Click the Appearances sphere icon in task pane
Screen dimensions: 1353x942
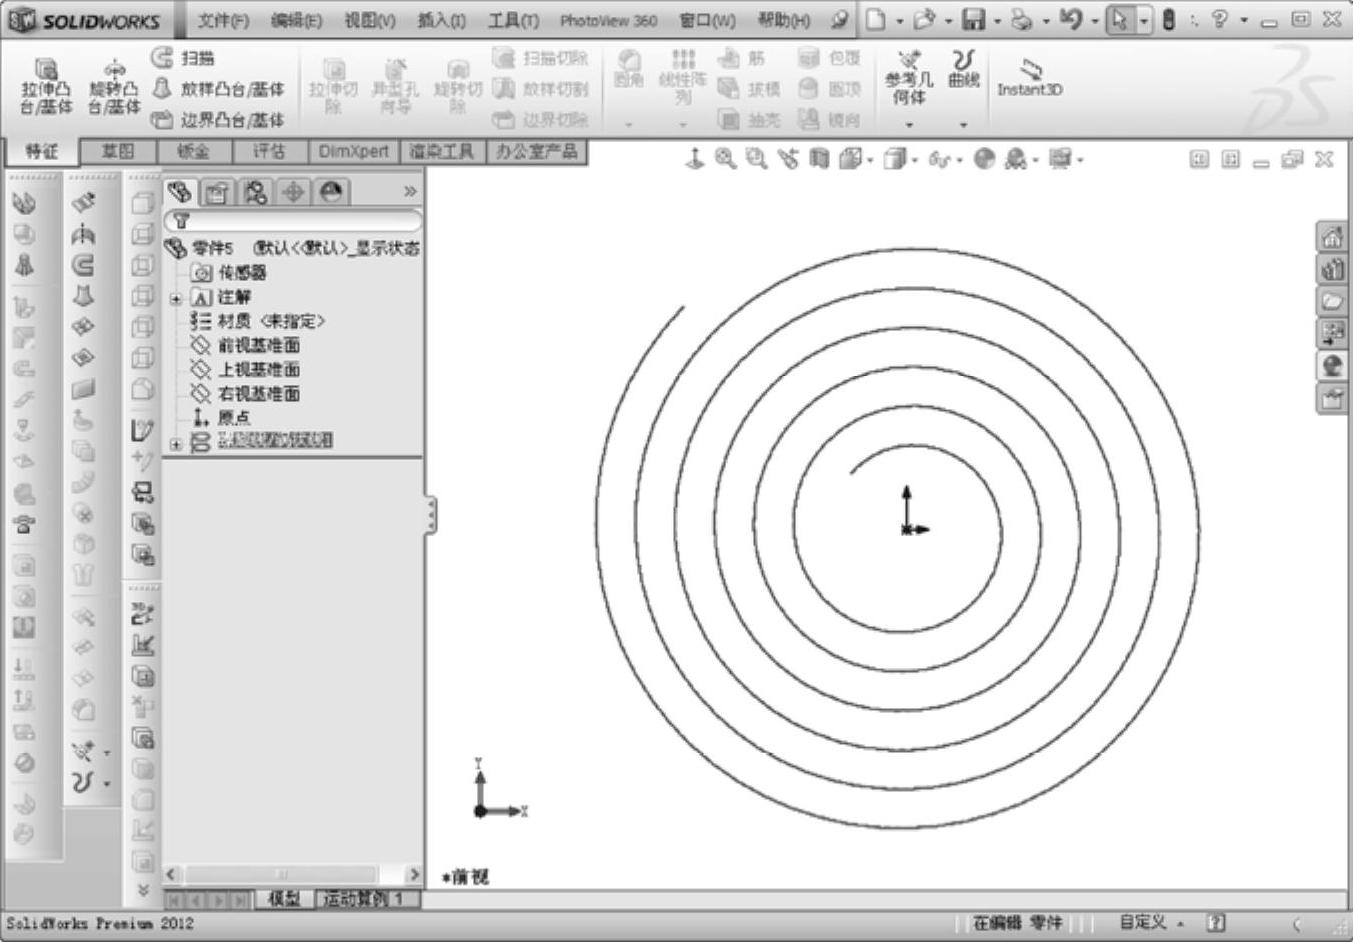(1331, 366)
